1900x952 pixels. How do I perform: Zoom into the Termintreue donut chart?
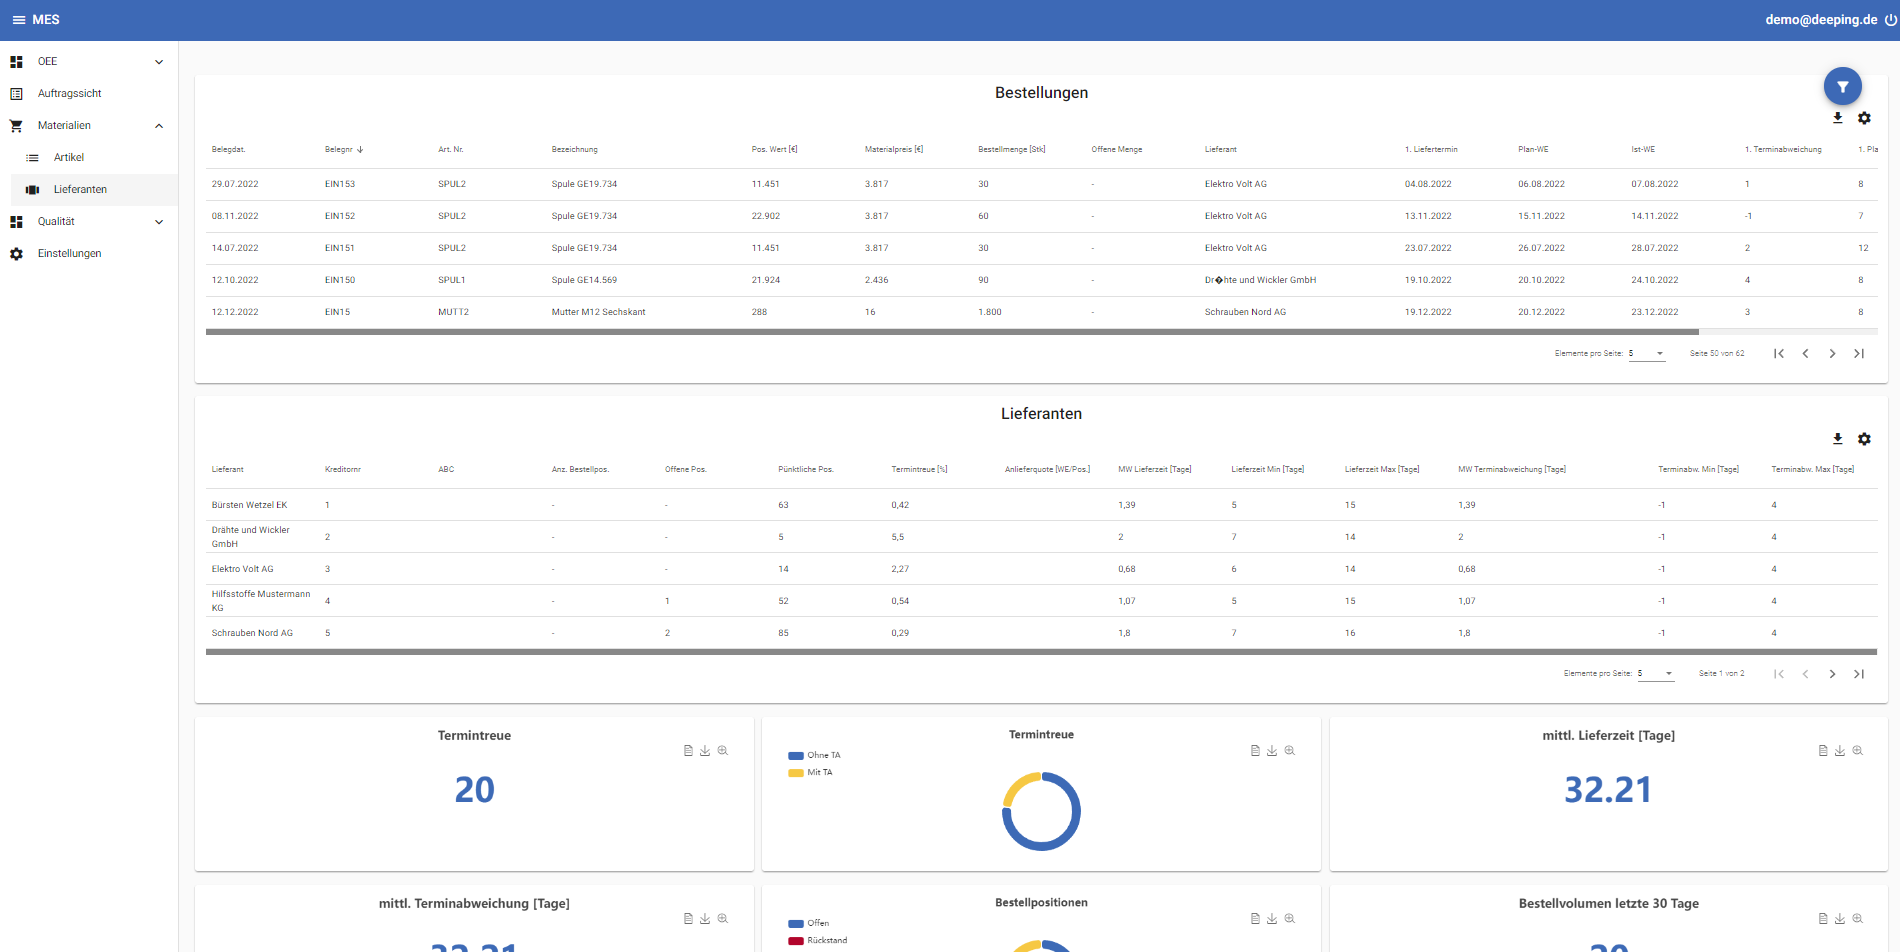click(1290, 750)
